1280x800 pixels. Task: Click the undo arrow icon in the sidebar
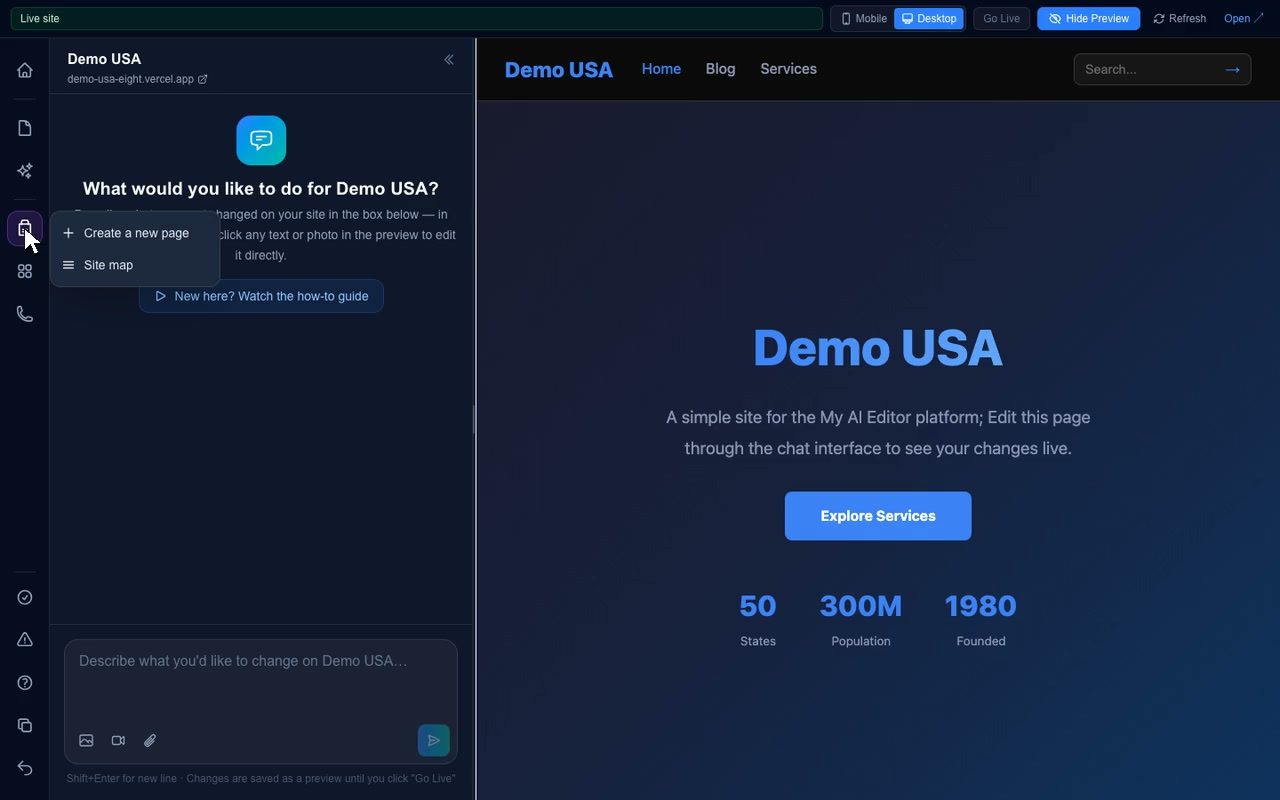pyautogui.click(x=25, y=768)
